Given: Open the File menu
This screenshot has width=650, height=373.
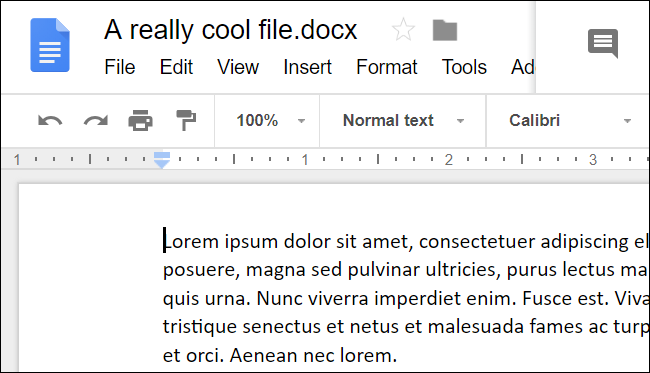Looking at the screenshot, I should point(120,67).
